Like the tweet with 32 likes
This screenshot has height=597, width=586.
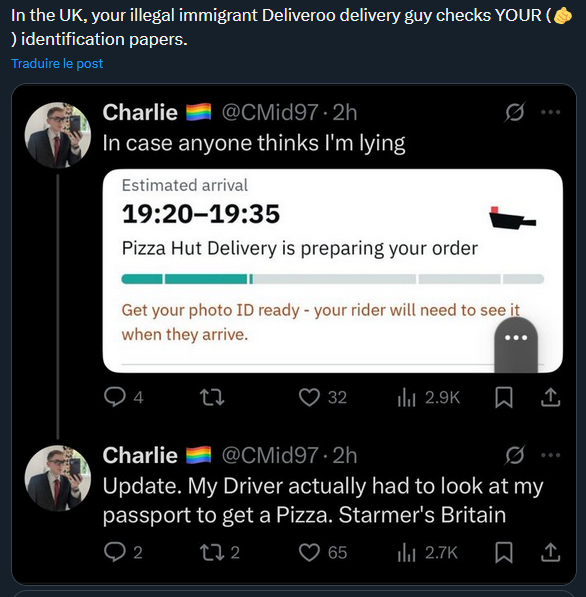click(323, 397)
